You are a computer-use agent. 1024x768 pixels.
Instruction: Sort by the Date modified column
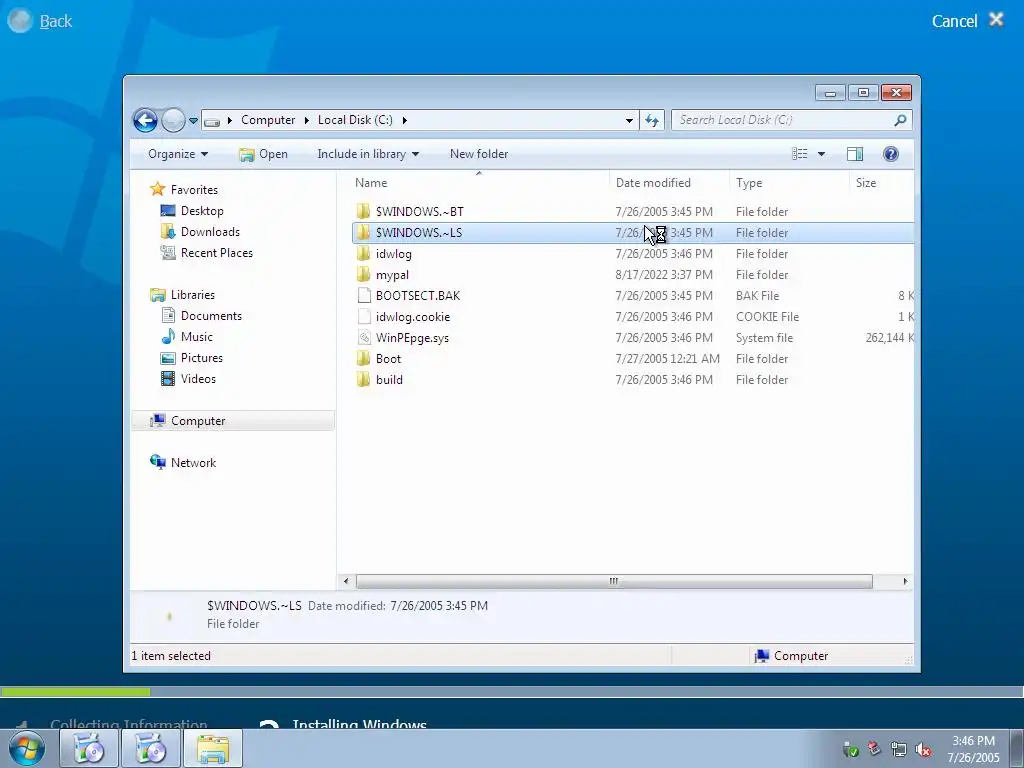click(669, 183)
